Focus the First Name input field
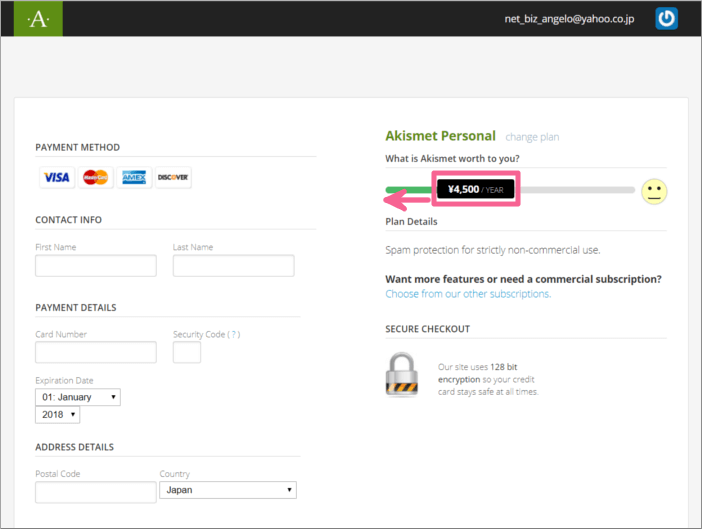Viewport: 702px width, 529px height. tap(96, 266)
